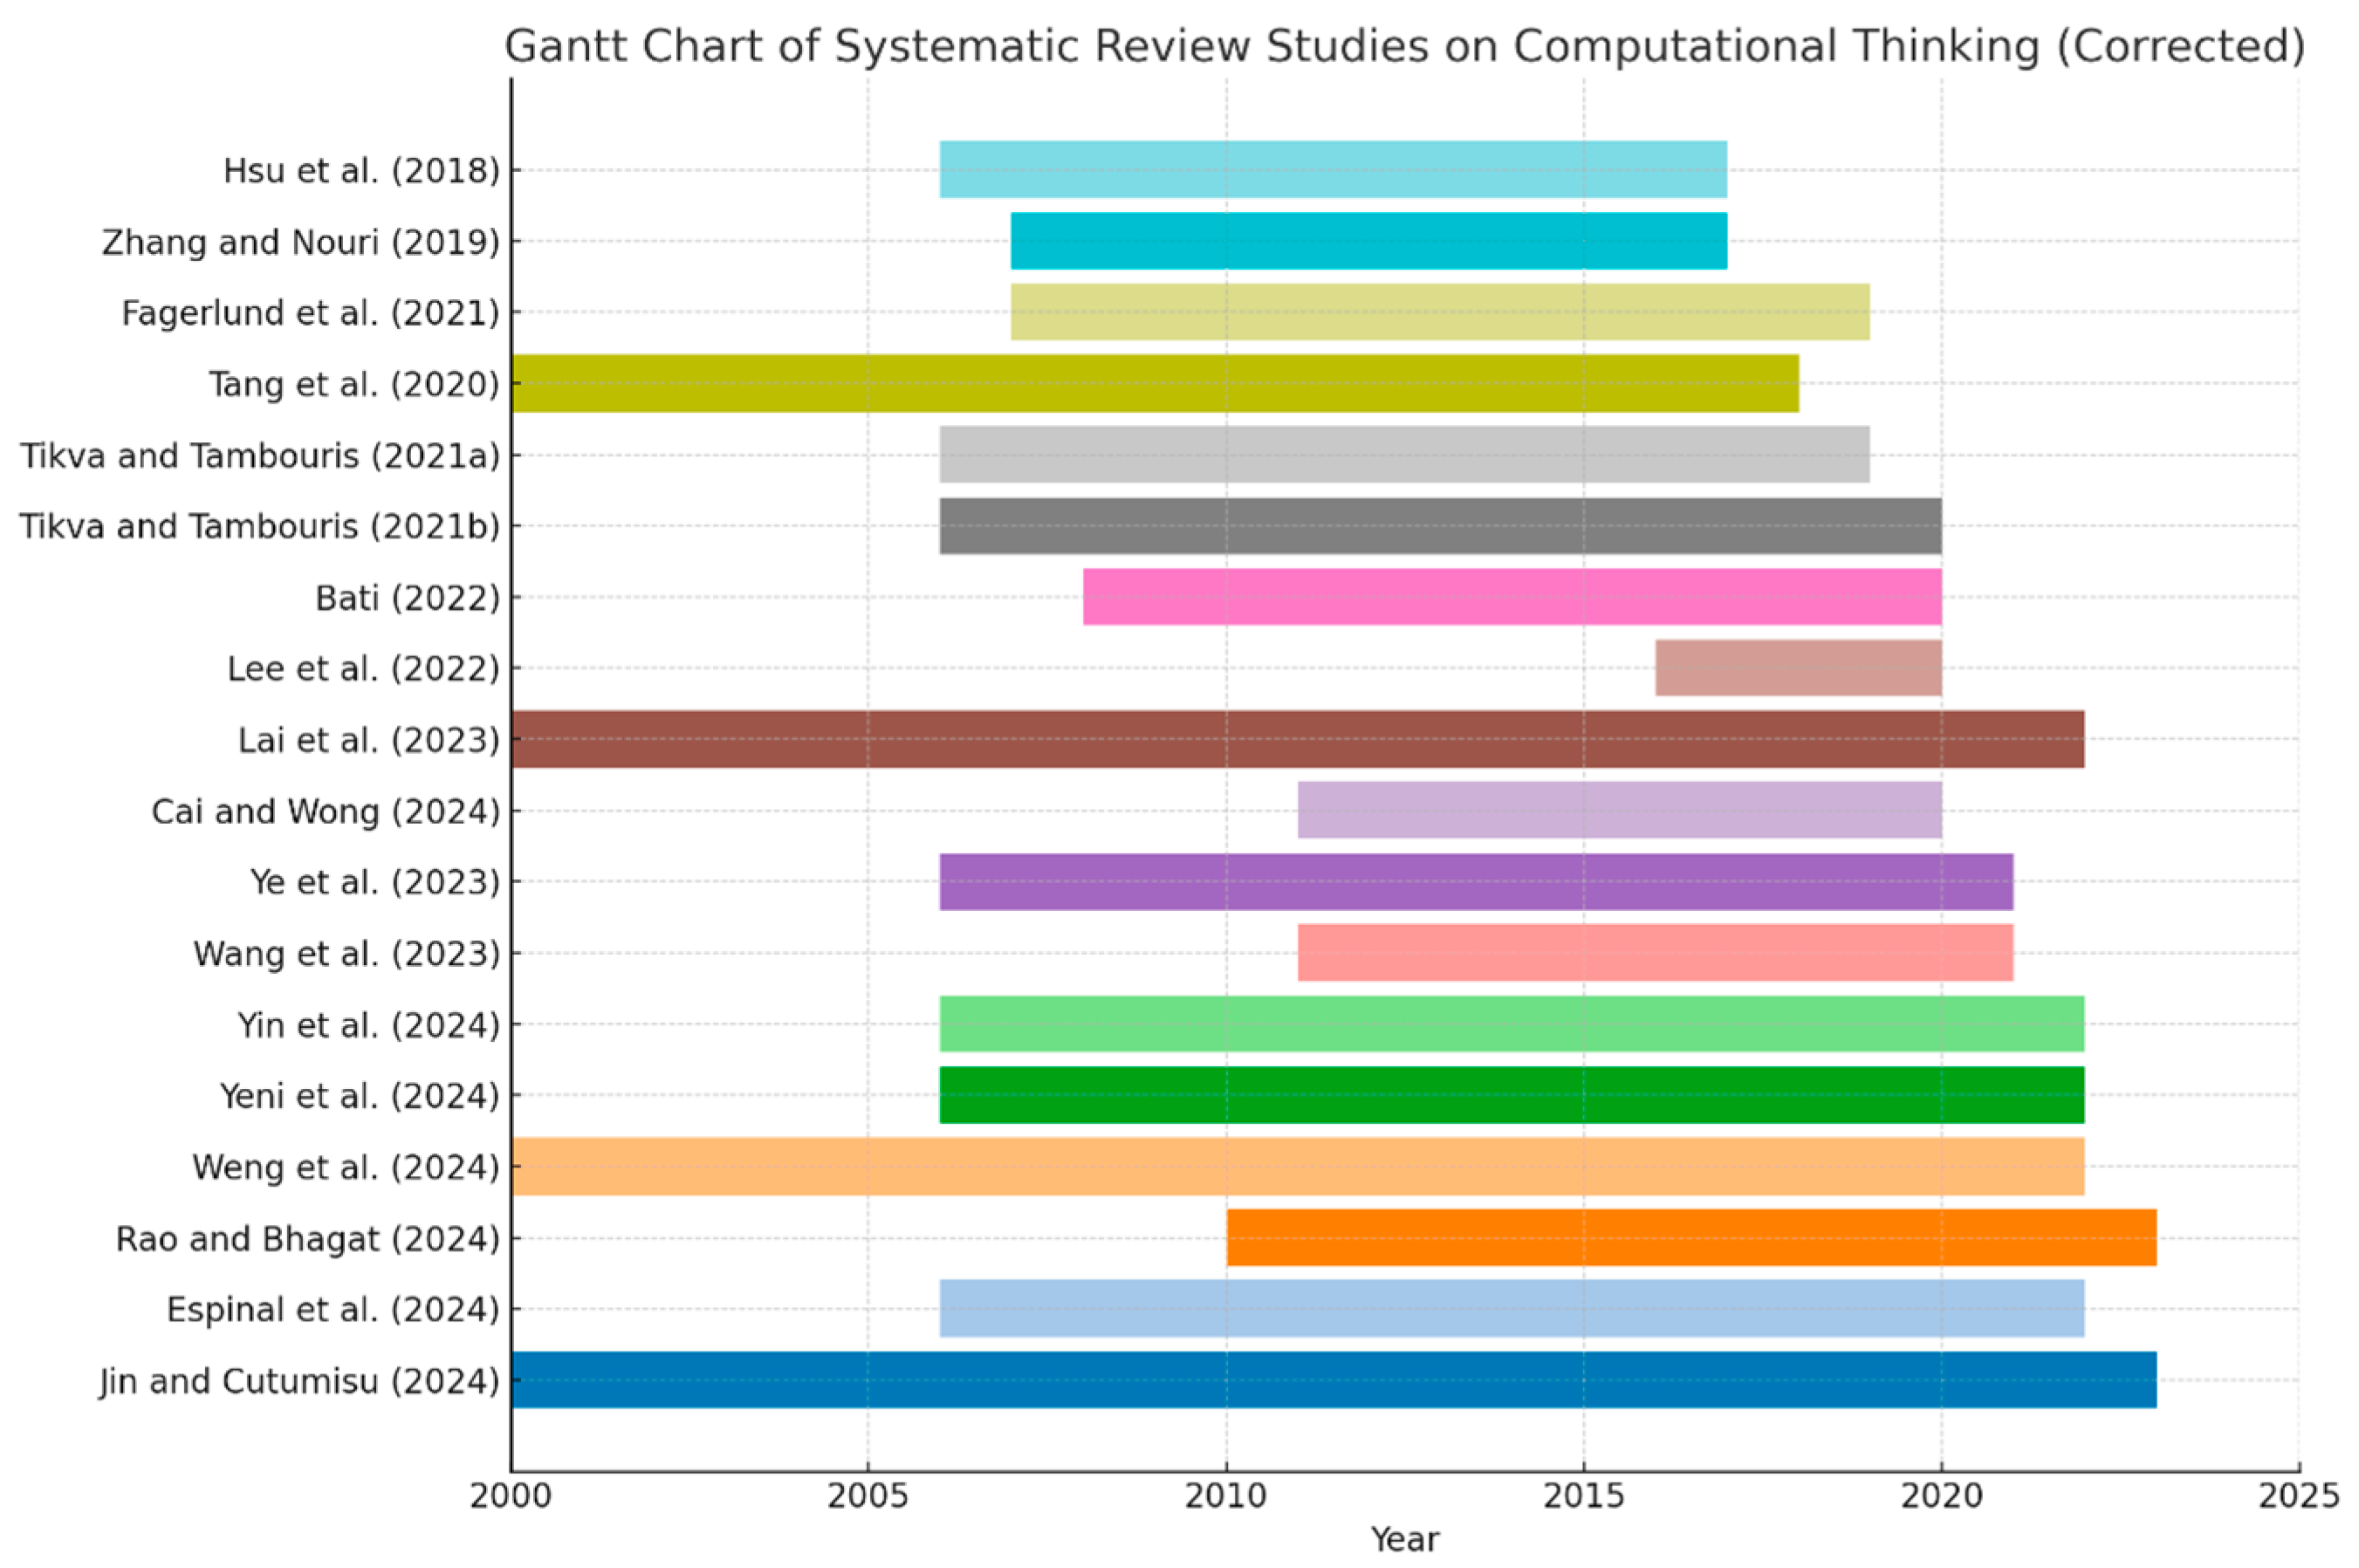Click the Yeni et al. (2024) green bar
Viewport: 2359px width, 1568px height.
(x=1511, y=1095)
